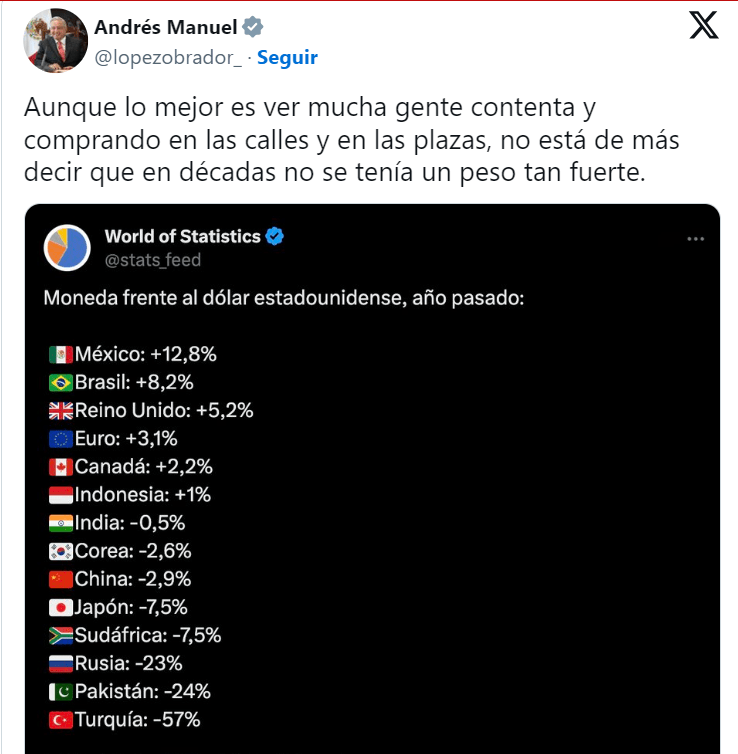Image resolution: width=738 pixels, height=754 pixels.
Task: Click the Brazil flag icon
Action: point(60,382)
